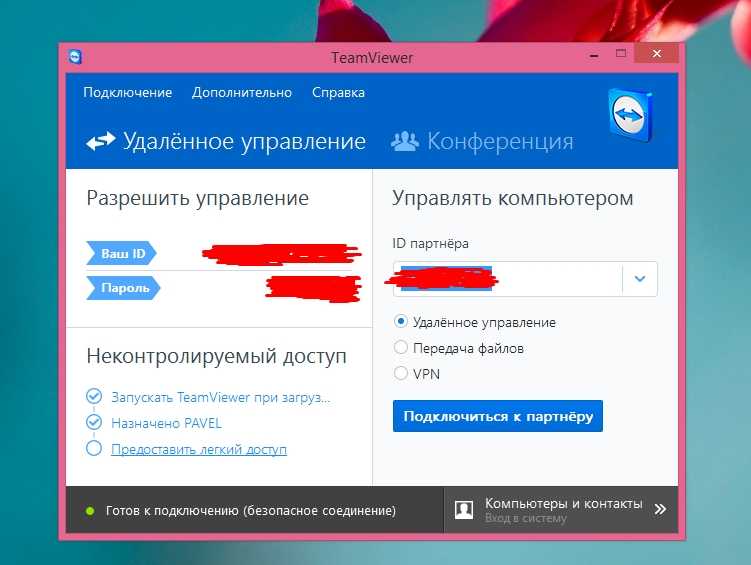Viewport: 751px width, 565px height.
Task: Select Передача файлов radio button
Action: click(x=400, y=347)
